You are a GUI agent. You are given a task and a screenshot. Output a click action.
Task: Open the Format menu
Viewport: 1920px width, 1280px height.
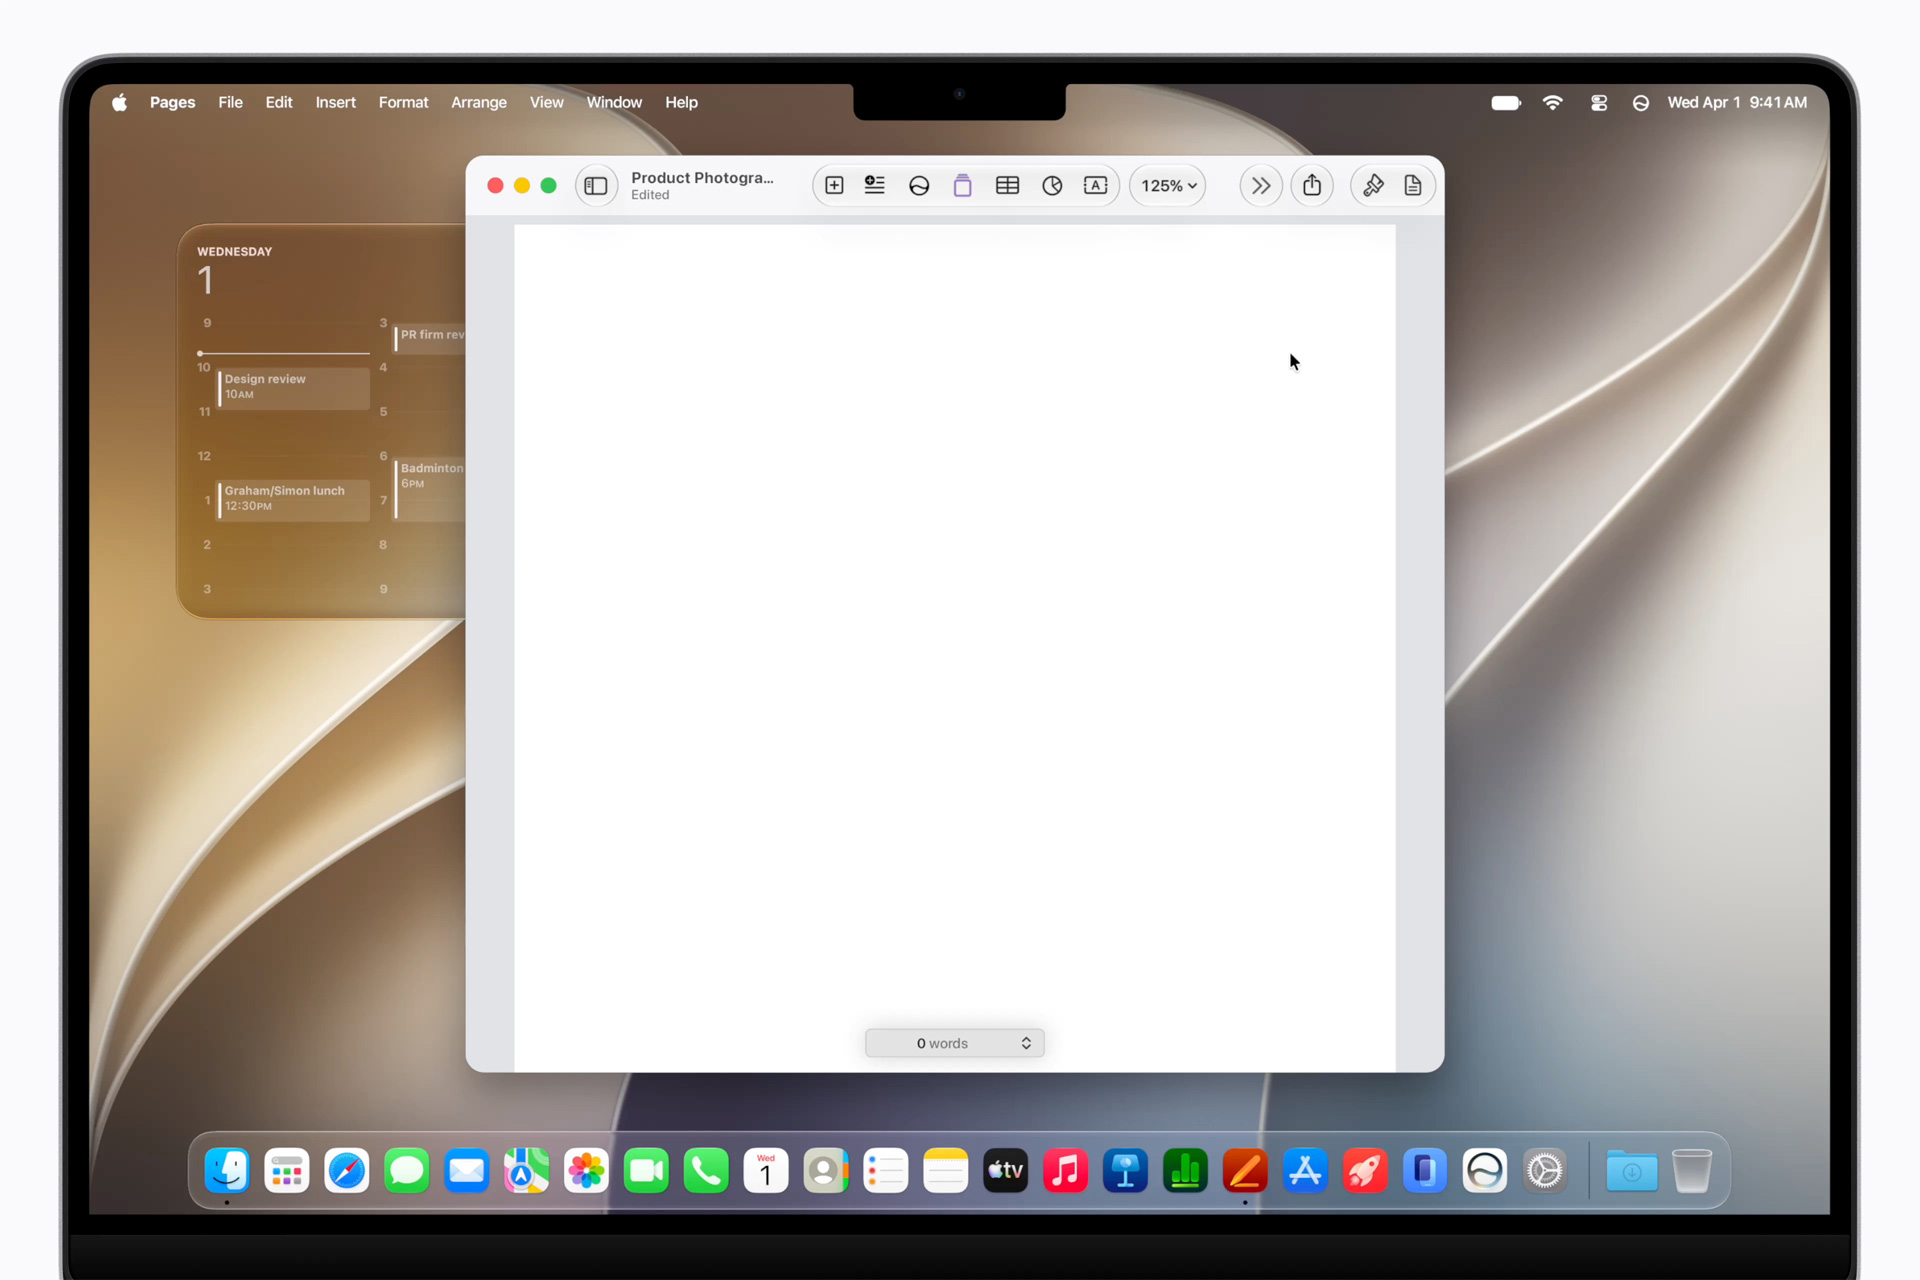pyautogui.click(x=403, y=102)
